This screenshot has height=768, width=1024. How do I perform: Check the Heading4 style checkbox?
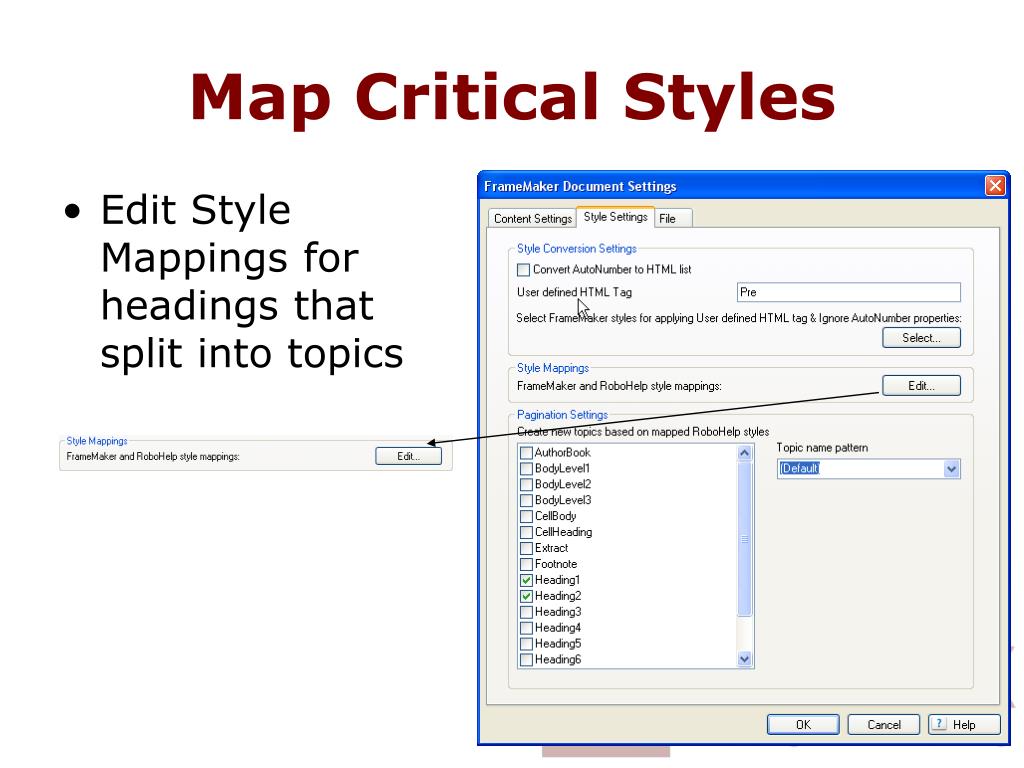(x=526, y=628)
